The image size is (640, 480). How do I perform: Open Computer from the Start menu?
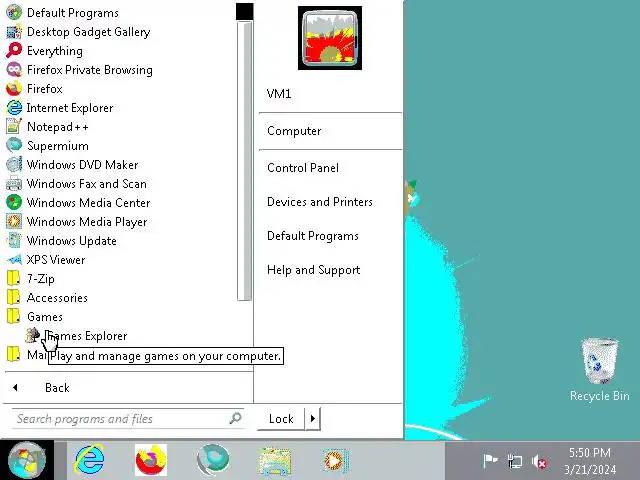(294, 131)
